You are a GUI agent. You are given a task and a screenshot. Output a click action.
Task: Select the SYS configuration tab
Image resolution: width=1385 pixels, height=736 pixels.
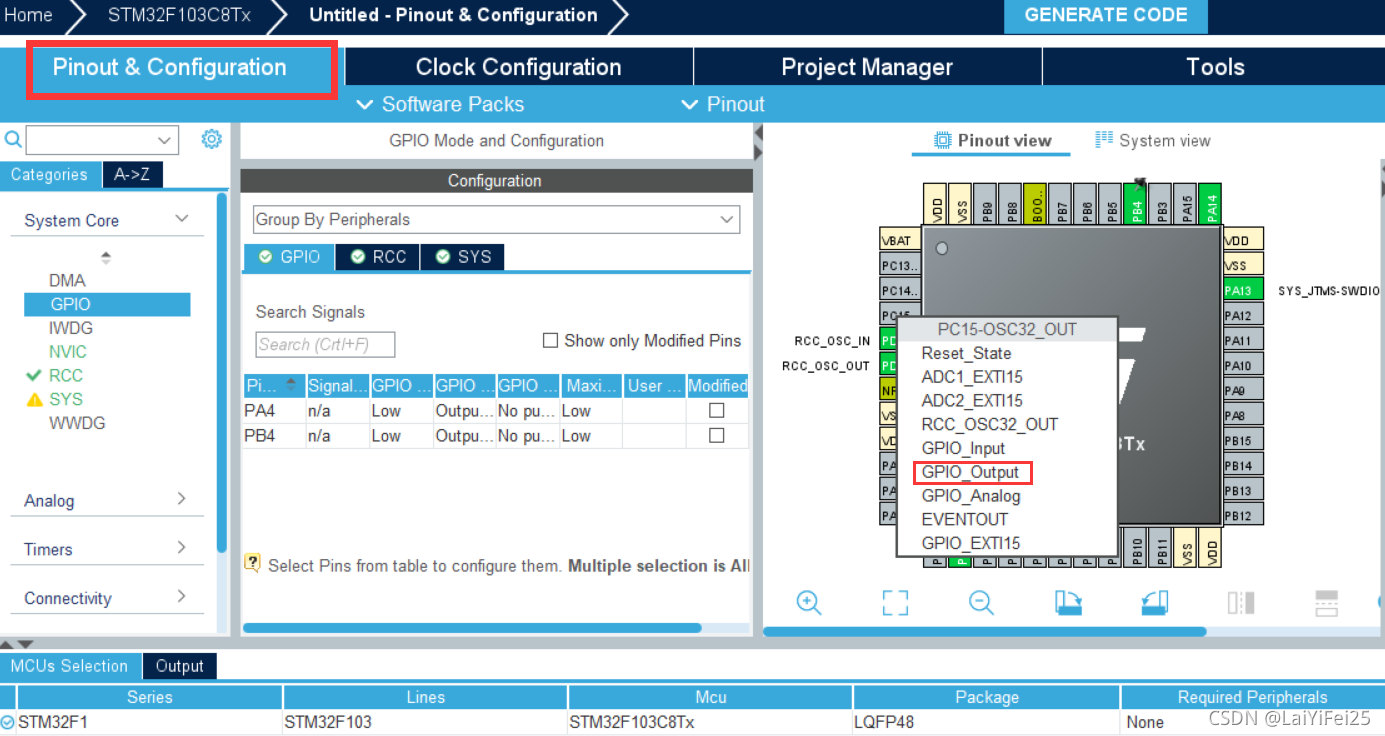click(463, 257)
